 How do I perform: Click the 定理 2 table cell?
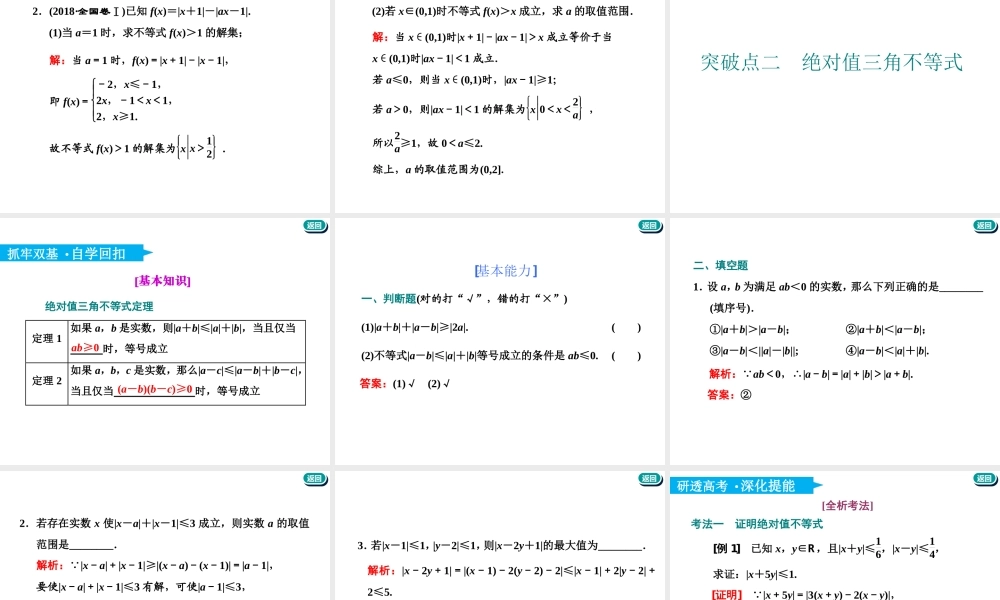(47, 380)
